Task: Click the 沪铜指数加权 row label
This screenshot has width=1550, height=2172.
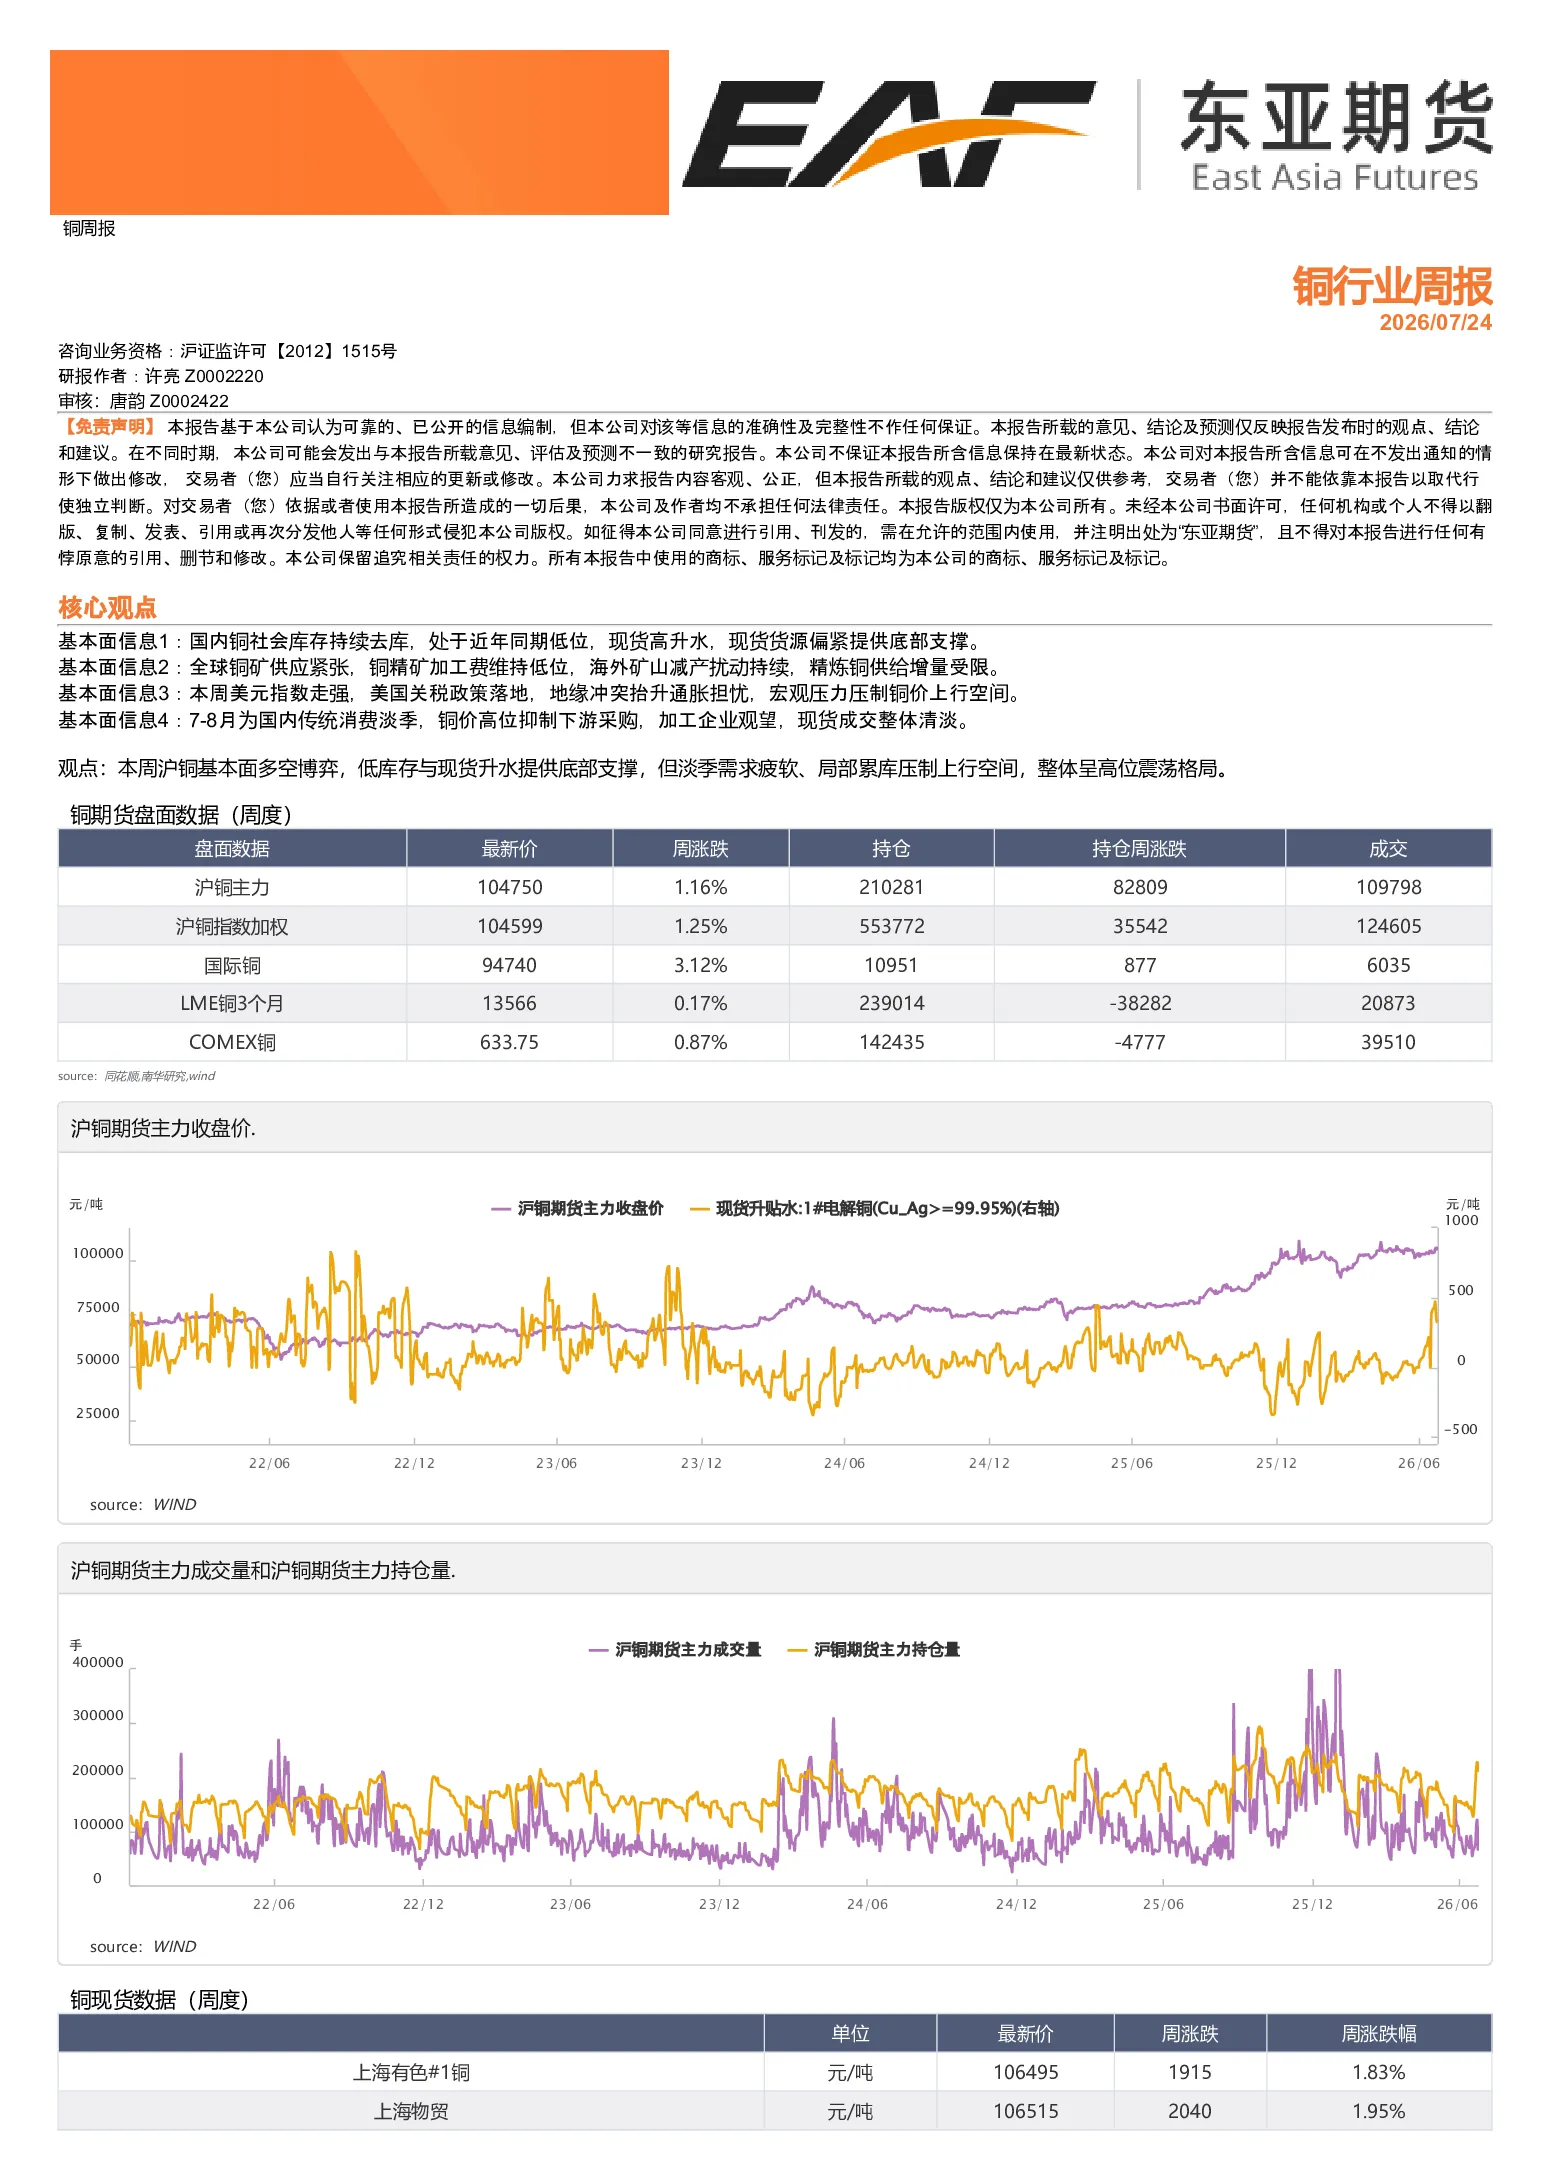Action: click(x=232, y=926)
